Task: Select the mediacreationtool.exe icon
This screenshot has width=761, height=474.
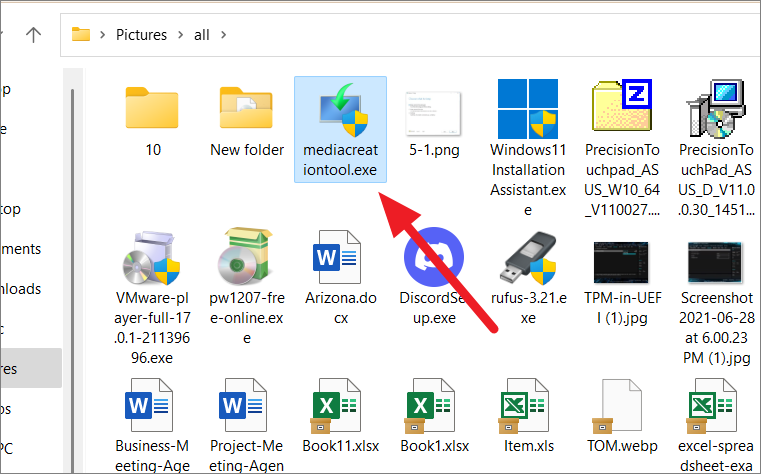Action: (x=343, y=110)
